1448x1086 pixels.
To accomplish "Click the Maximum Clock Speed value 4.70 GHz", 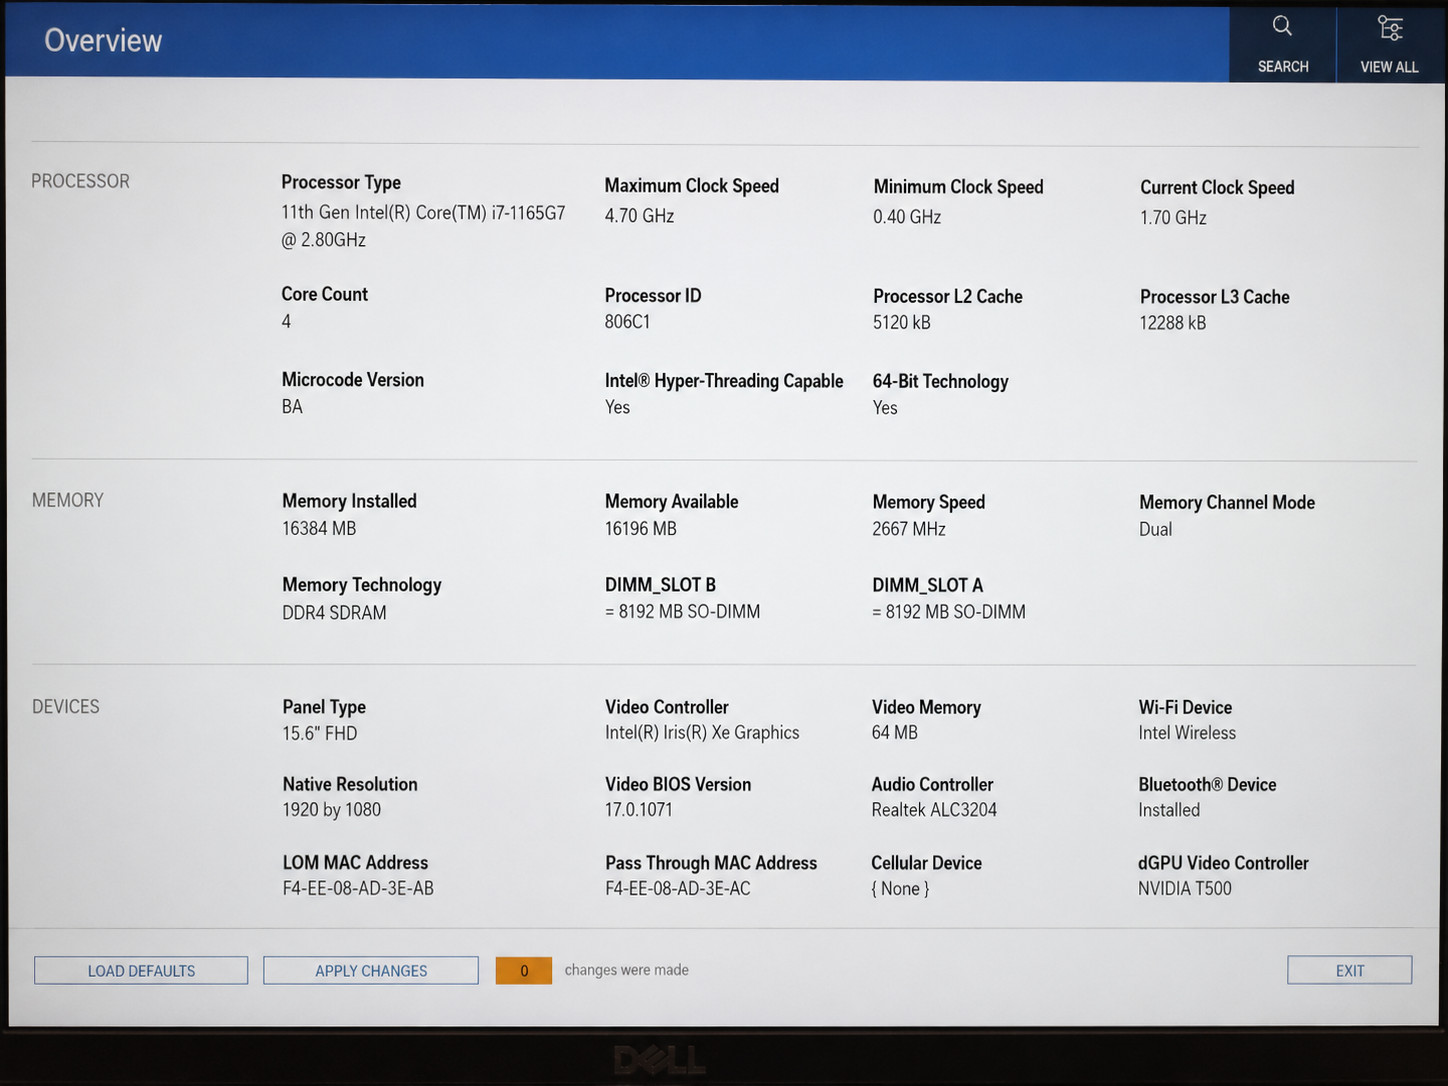I will click(639, 215).
